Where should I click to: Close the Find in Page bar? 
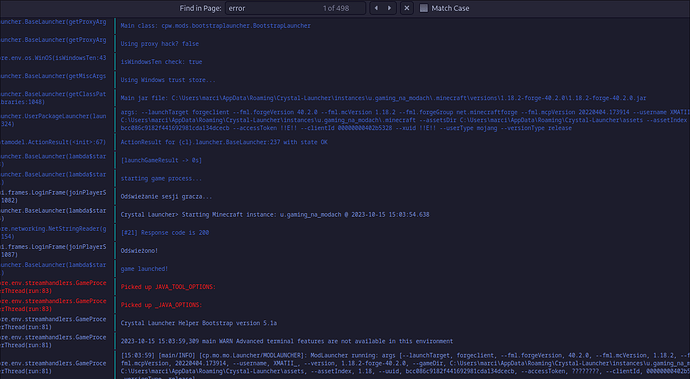tap(407, 8)
